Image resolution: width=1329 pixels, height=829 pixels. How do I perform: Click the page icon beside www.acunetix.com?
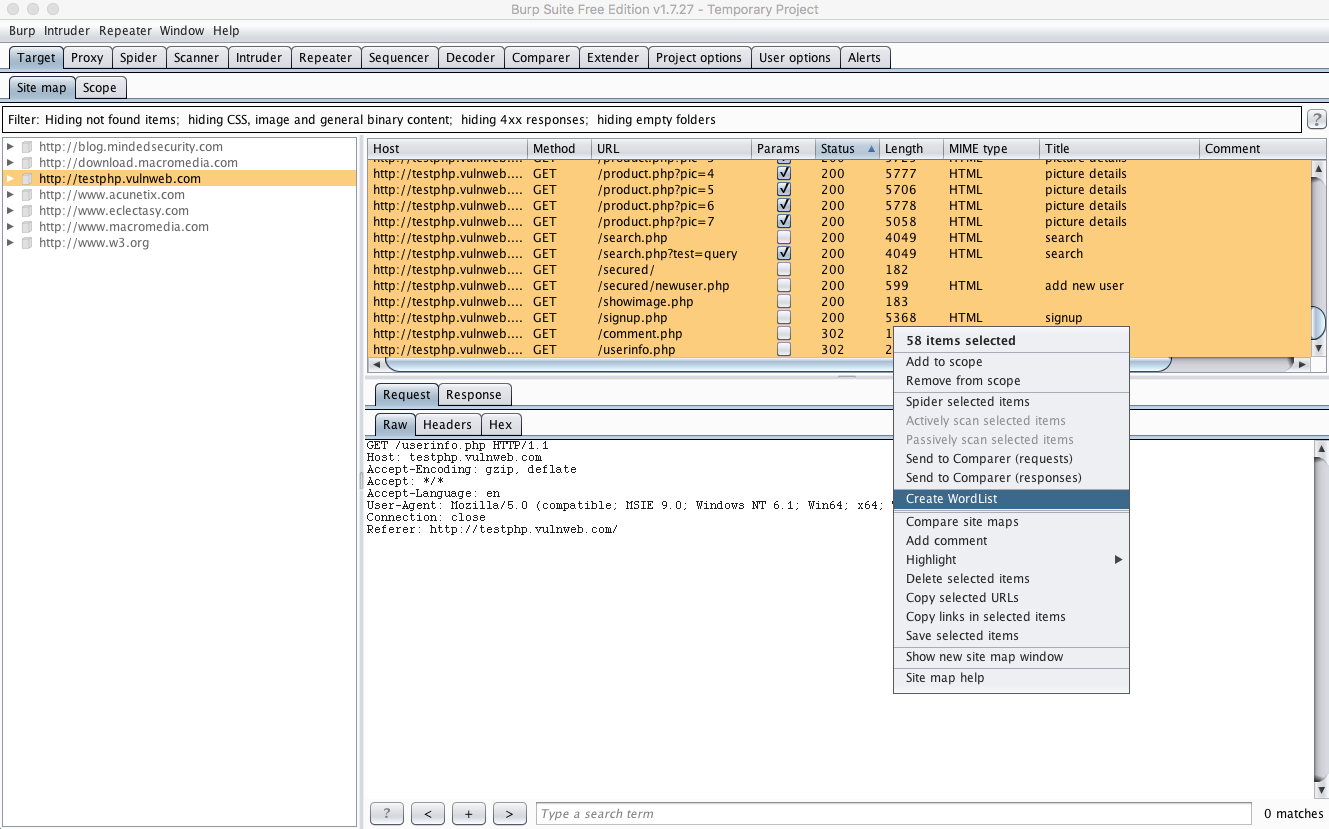27,195
